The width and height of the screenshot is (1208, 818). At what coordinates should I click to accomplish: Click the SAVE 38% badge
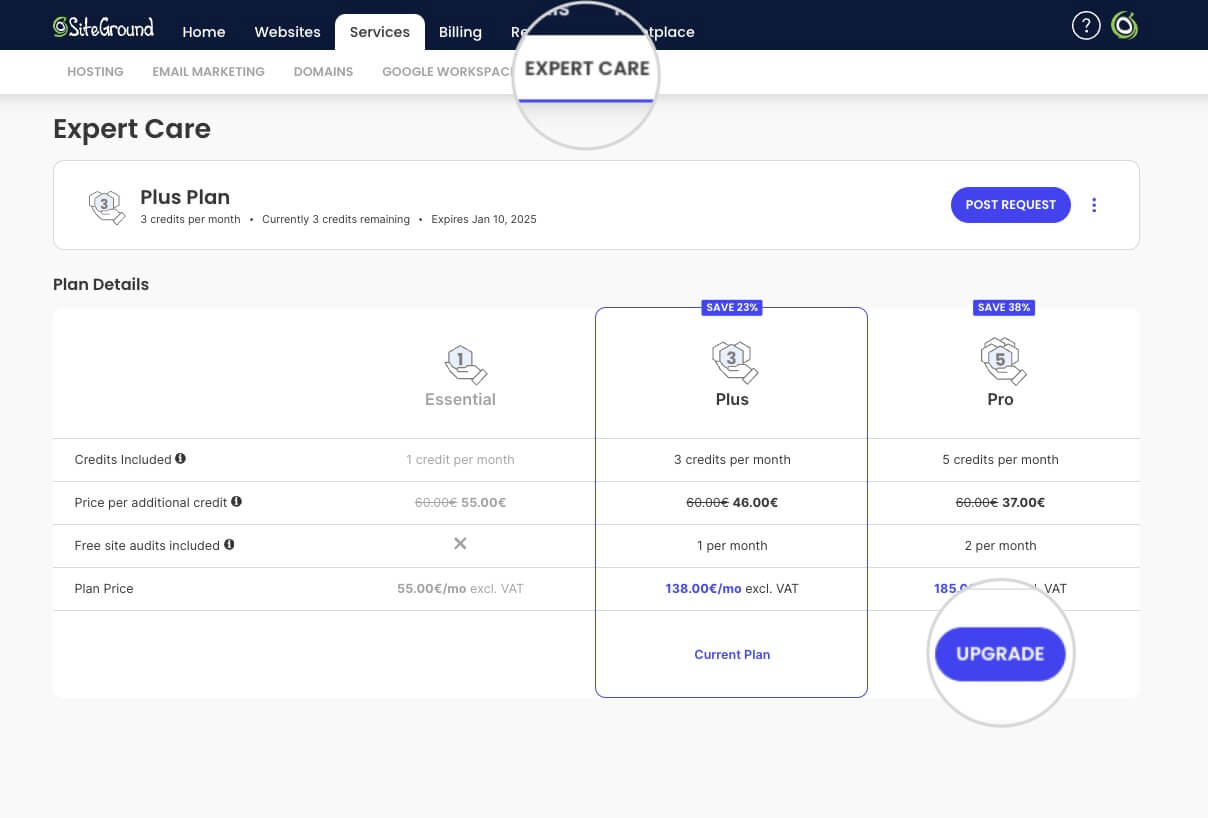coord(1004,308)
